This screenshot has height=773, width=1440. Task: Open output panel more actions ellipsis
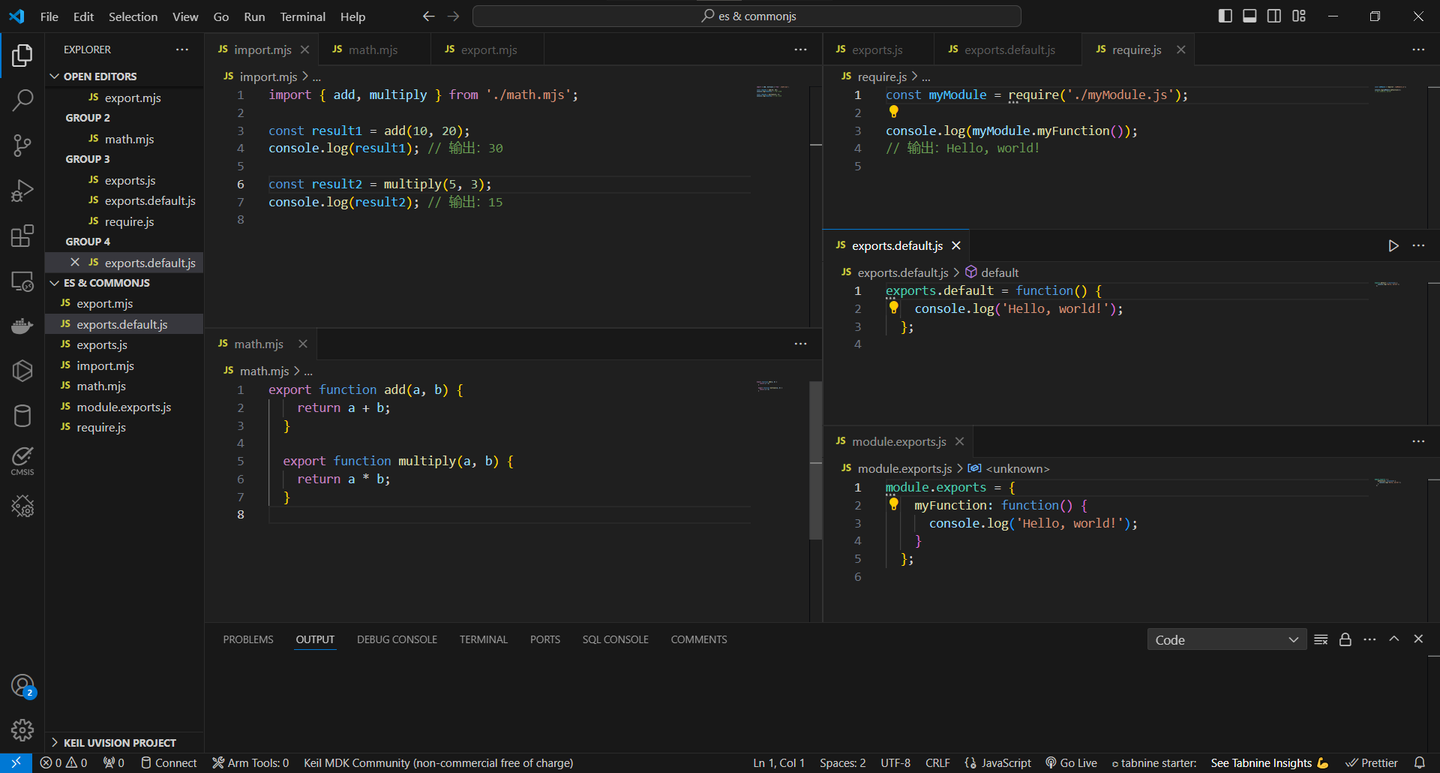(1369, 639)
